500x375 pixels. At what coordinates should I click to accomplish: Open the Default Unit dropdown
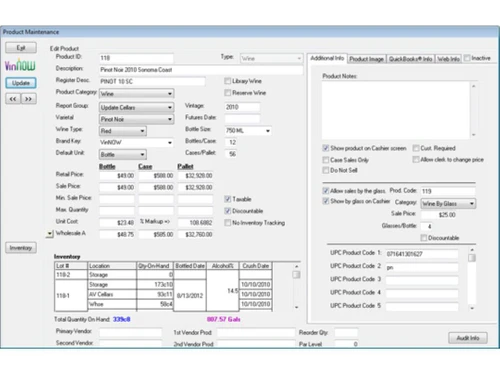coord(123,154)
